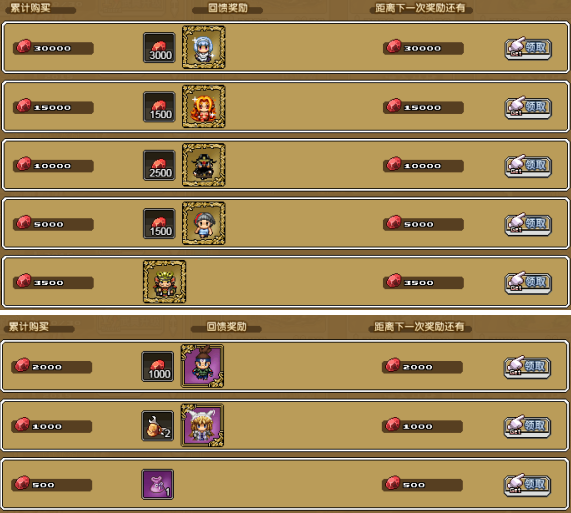The width and height of the screenshot is (571, 513).
Task: Claim the 30000 gem tier reward
Action: tap(528, 48)
